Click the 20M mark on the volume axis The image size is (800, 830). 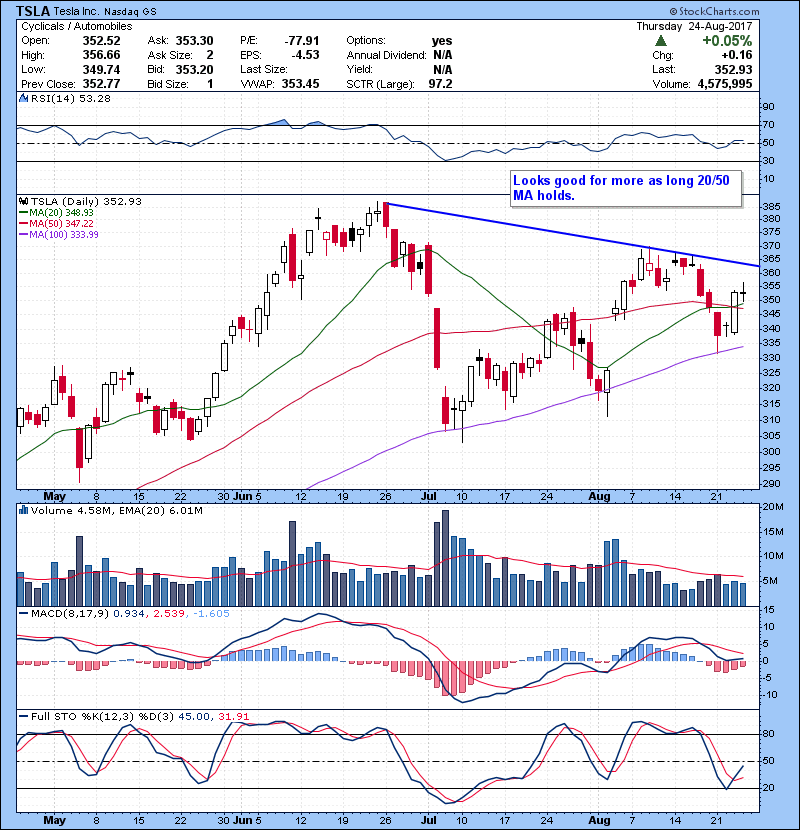point(773,507)
